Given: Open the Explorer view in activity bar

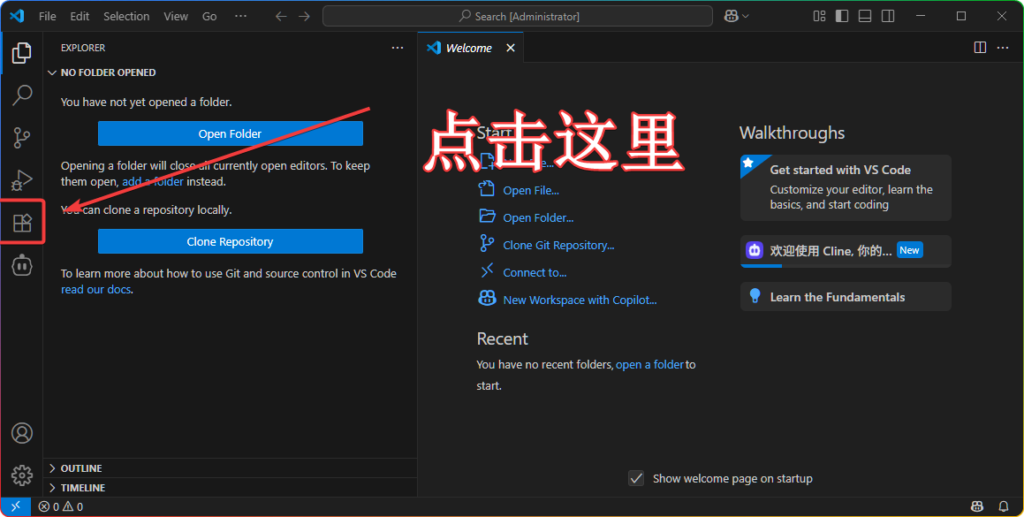Looking at the screenshot, I should pyautogui.click(x=22, y=53).
